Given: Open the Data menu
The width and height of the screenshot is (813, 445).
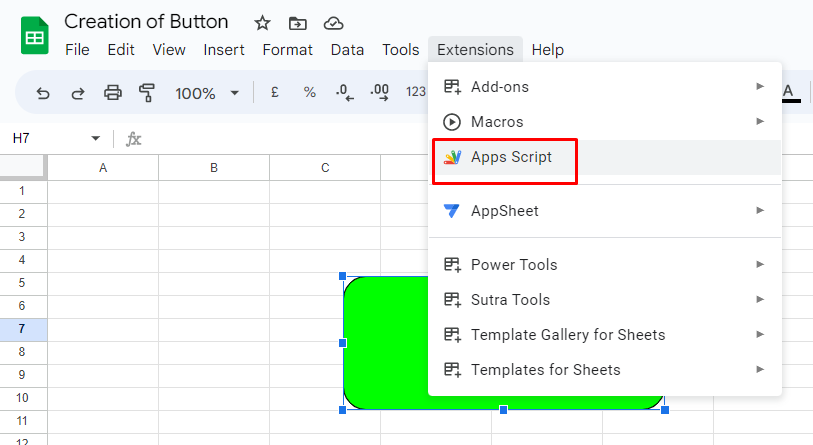Looking at the screenshot, I should [x=347, y=50].
